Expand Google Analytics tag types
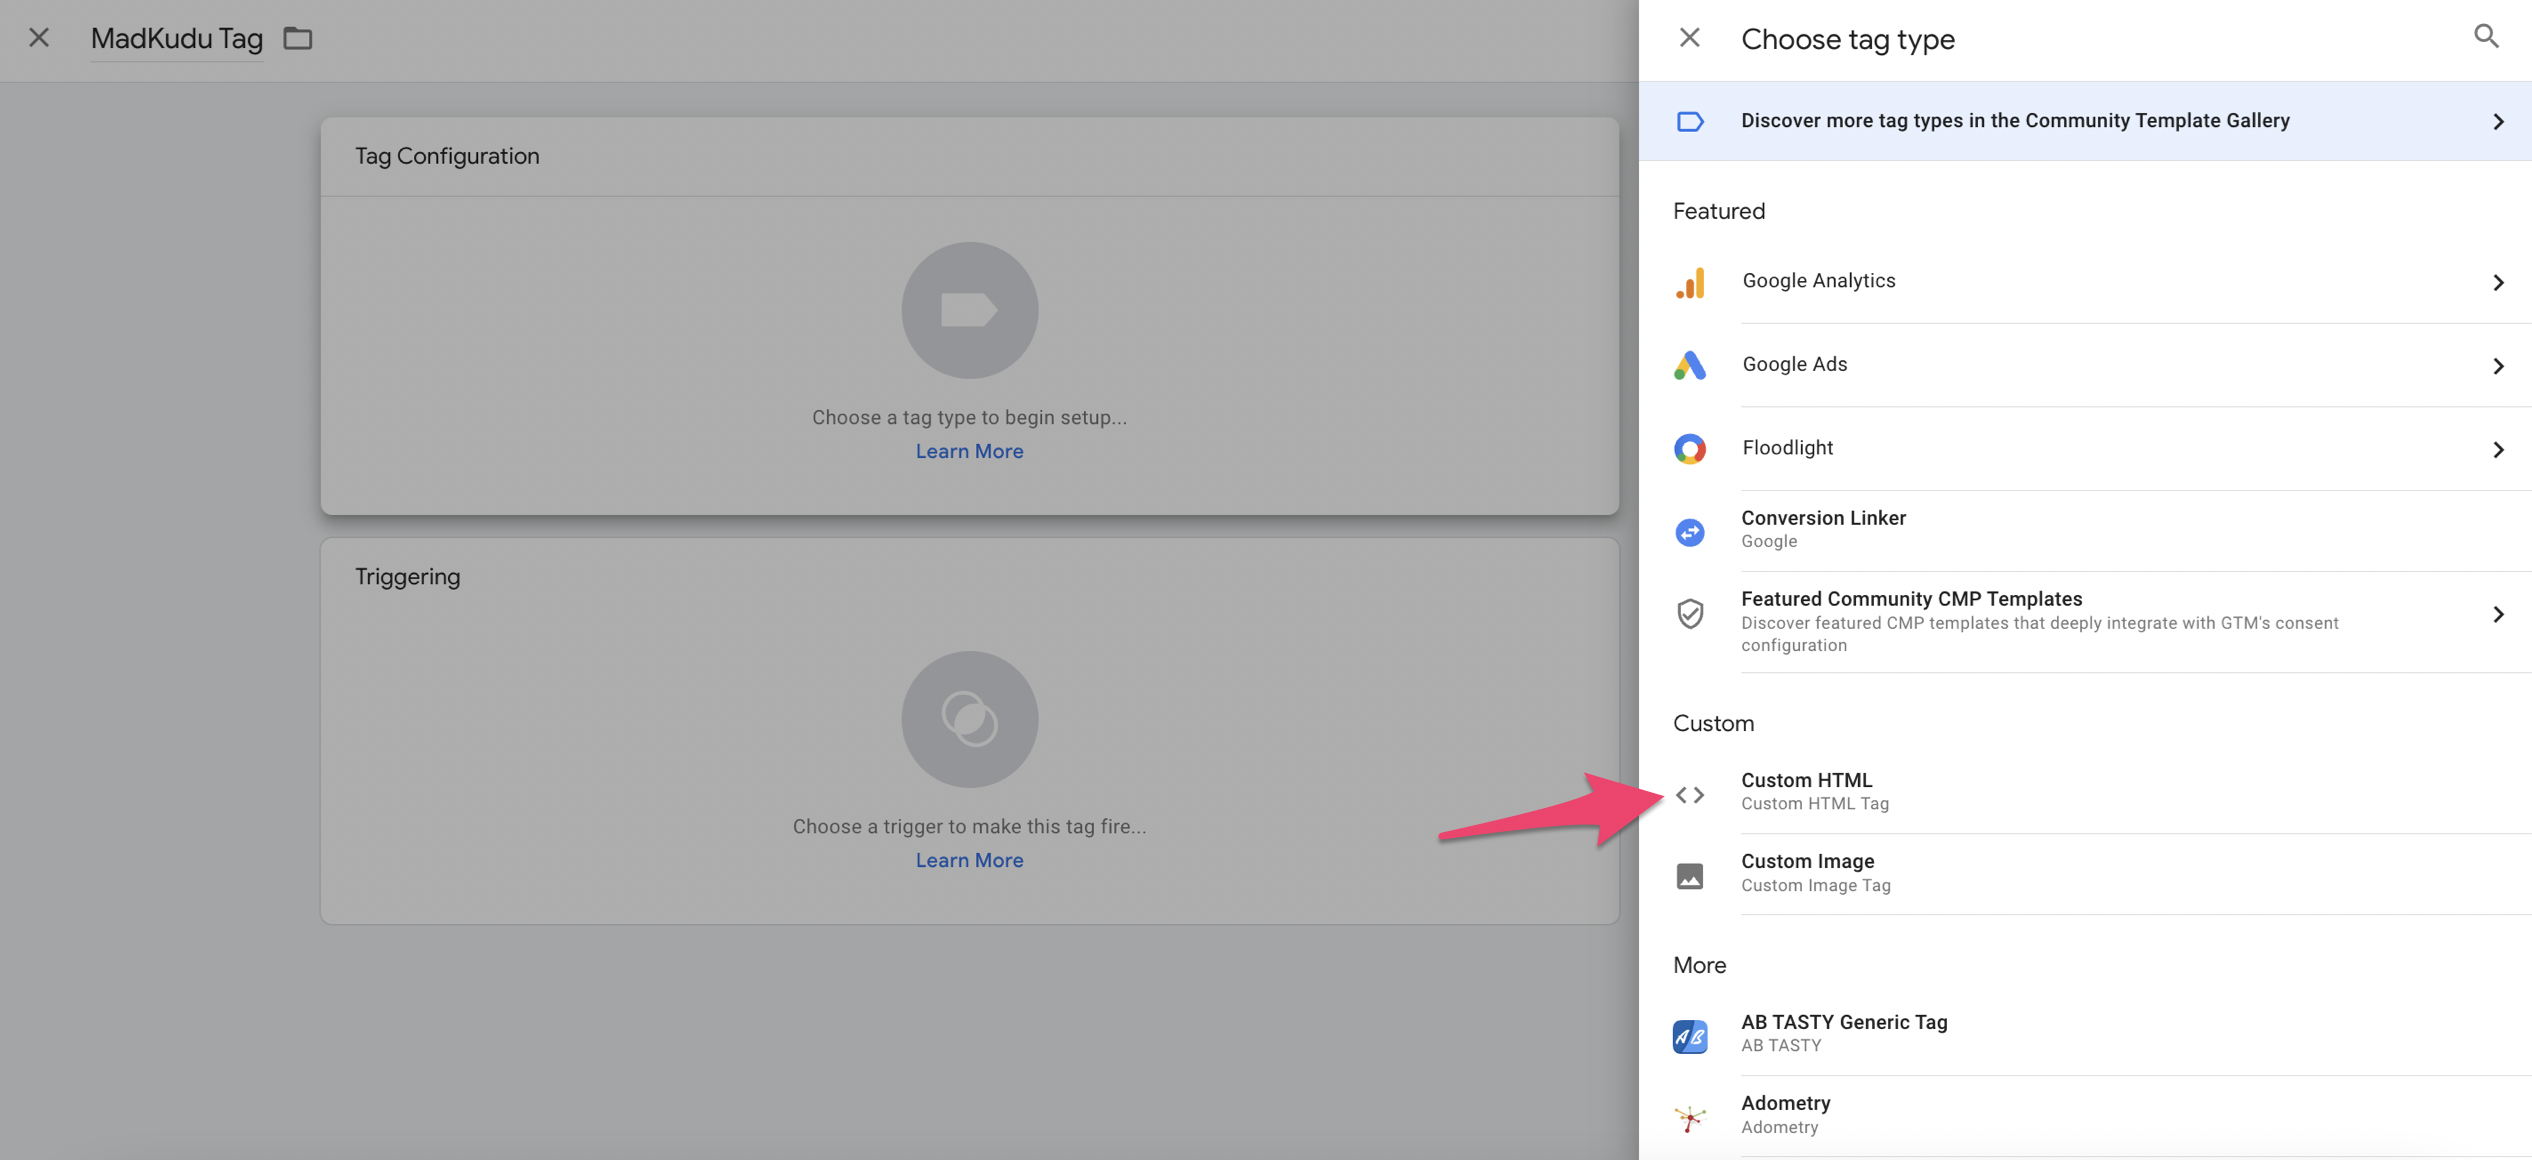The width and height of the screenshot is (2532, 1160). [2498, 283]
